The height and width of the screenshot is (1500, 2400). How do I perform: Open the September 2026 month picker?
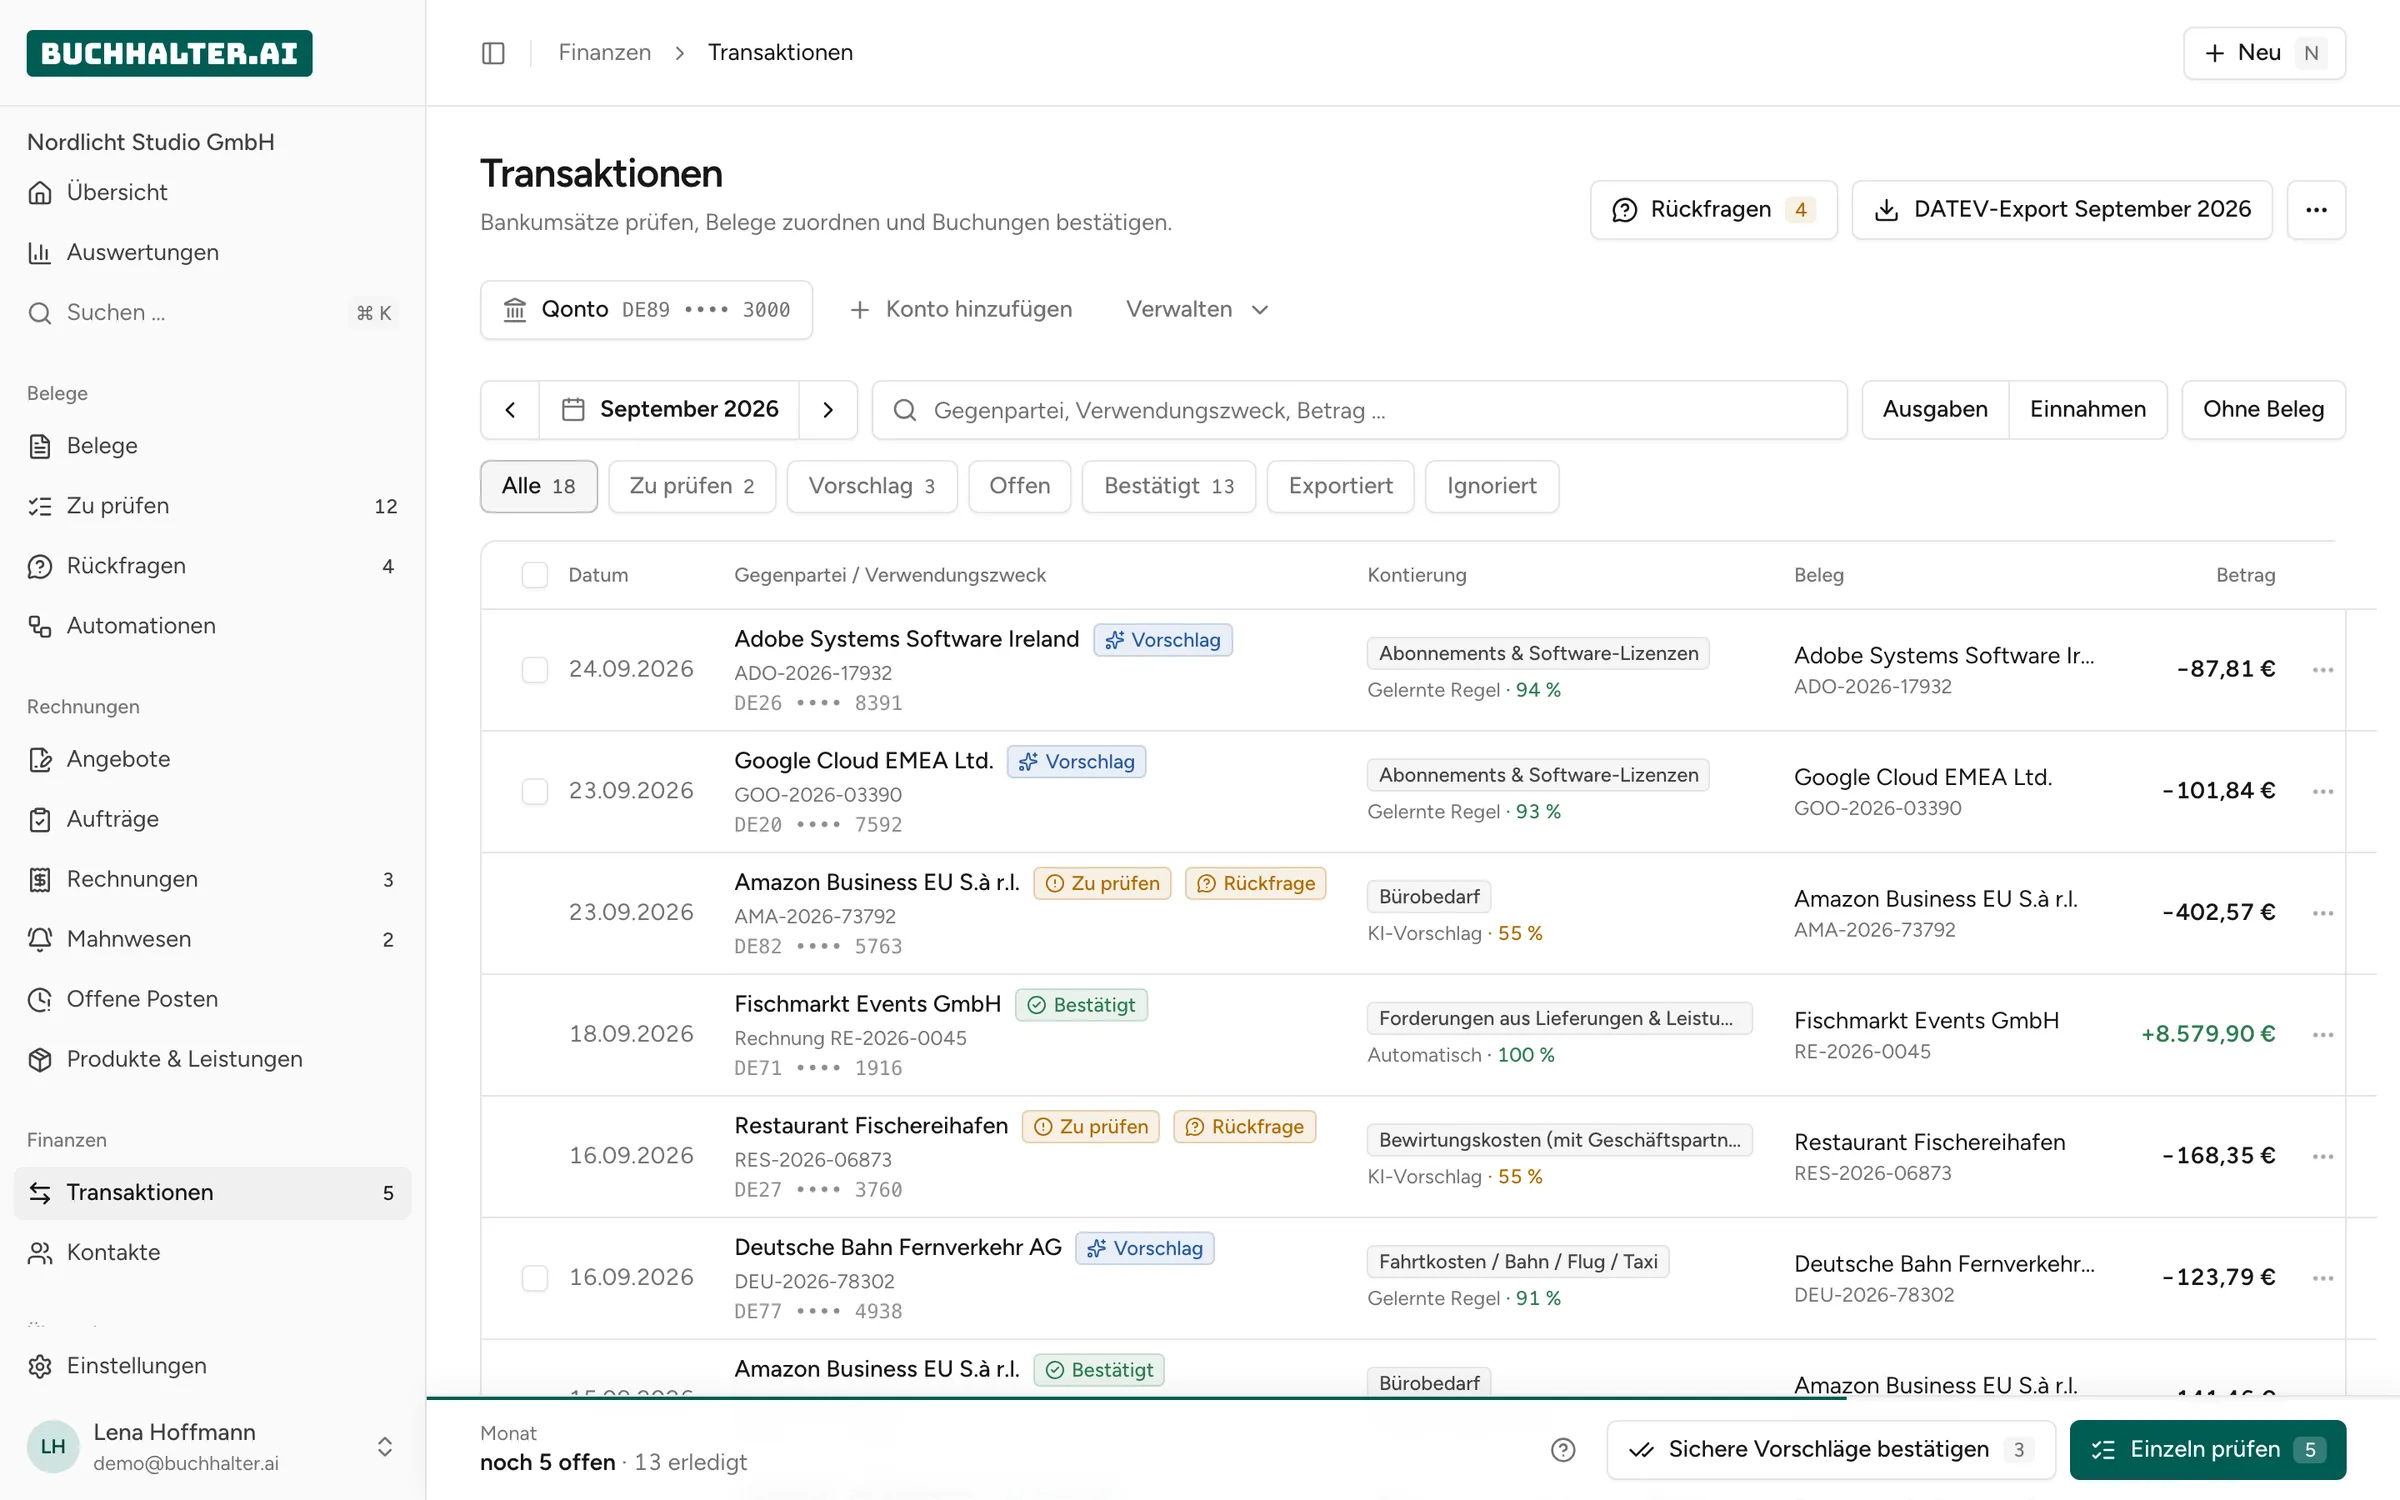click(x=669, y=410)
